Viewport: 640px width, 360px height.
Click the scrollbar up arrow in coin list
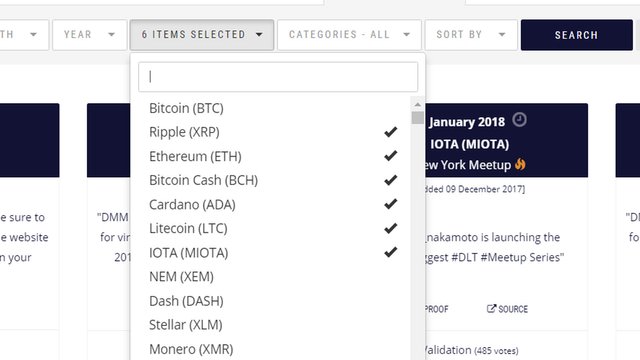pyautogui.click(x=417, y=104)
